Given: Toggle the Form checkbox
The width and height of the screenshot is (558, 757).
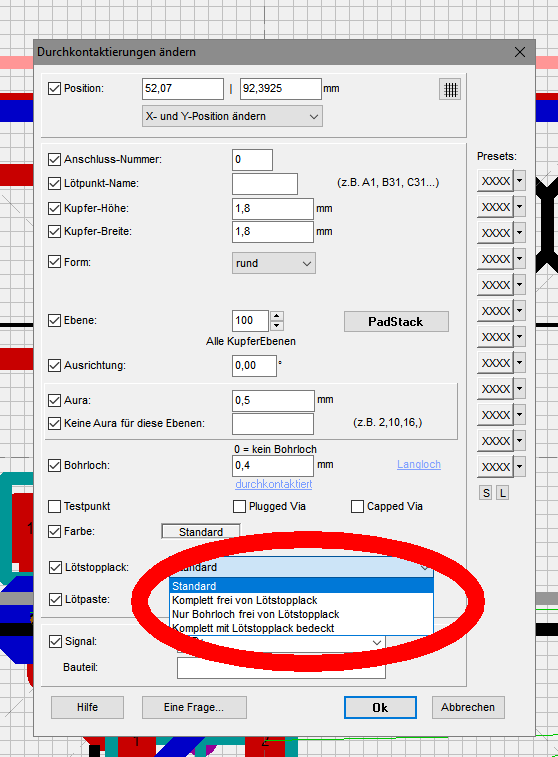Looking at the screenshot, I should (x=55, y=262).
